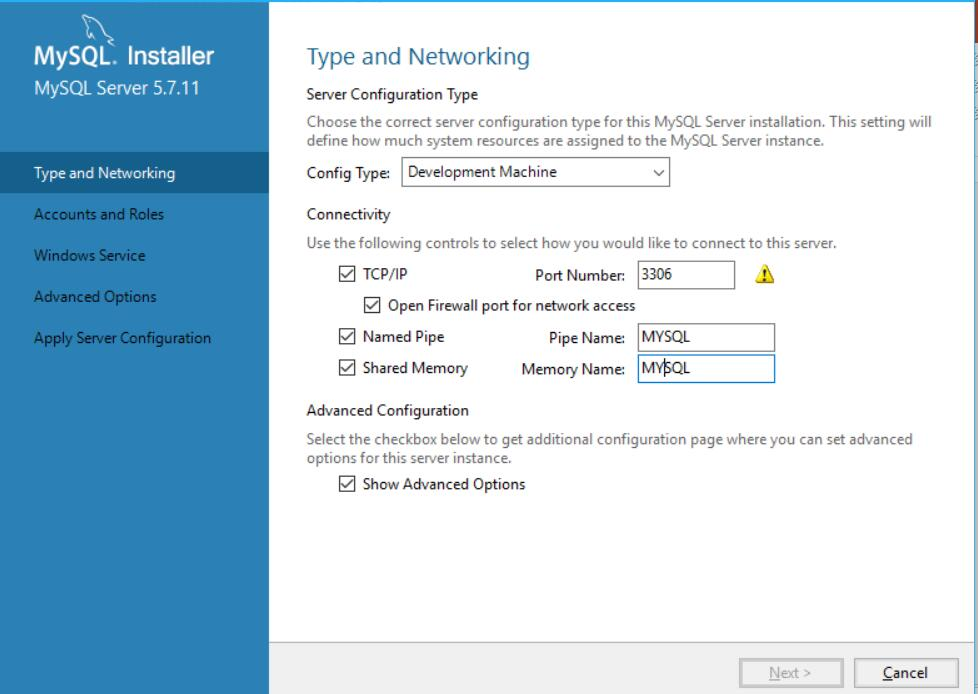This screenshot has width=978, height=694.
Task: Uncheck the Shared Memory option
Action: coord(347,368)
